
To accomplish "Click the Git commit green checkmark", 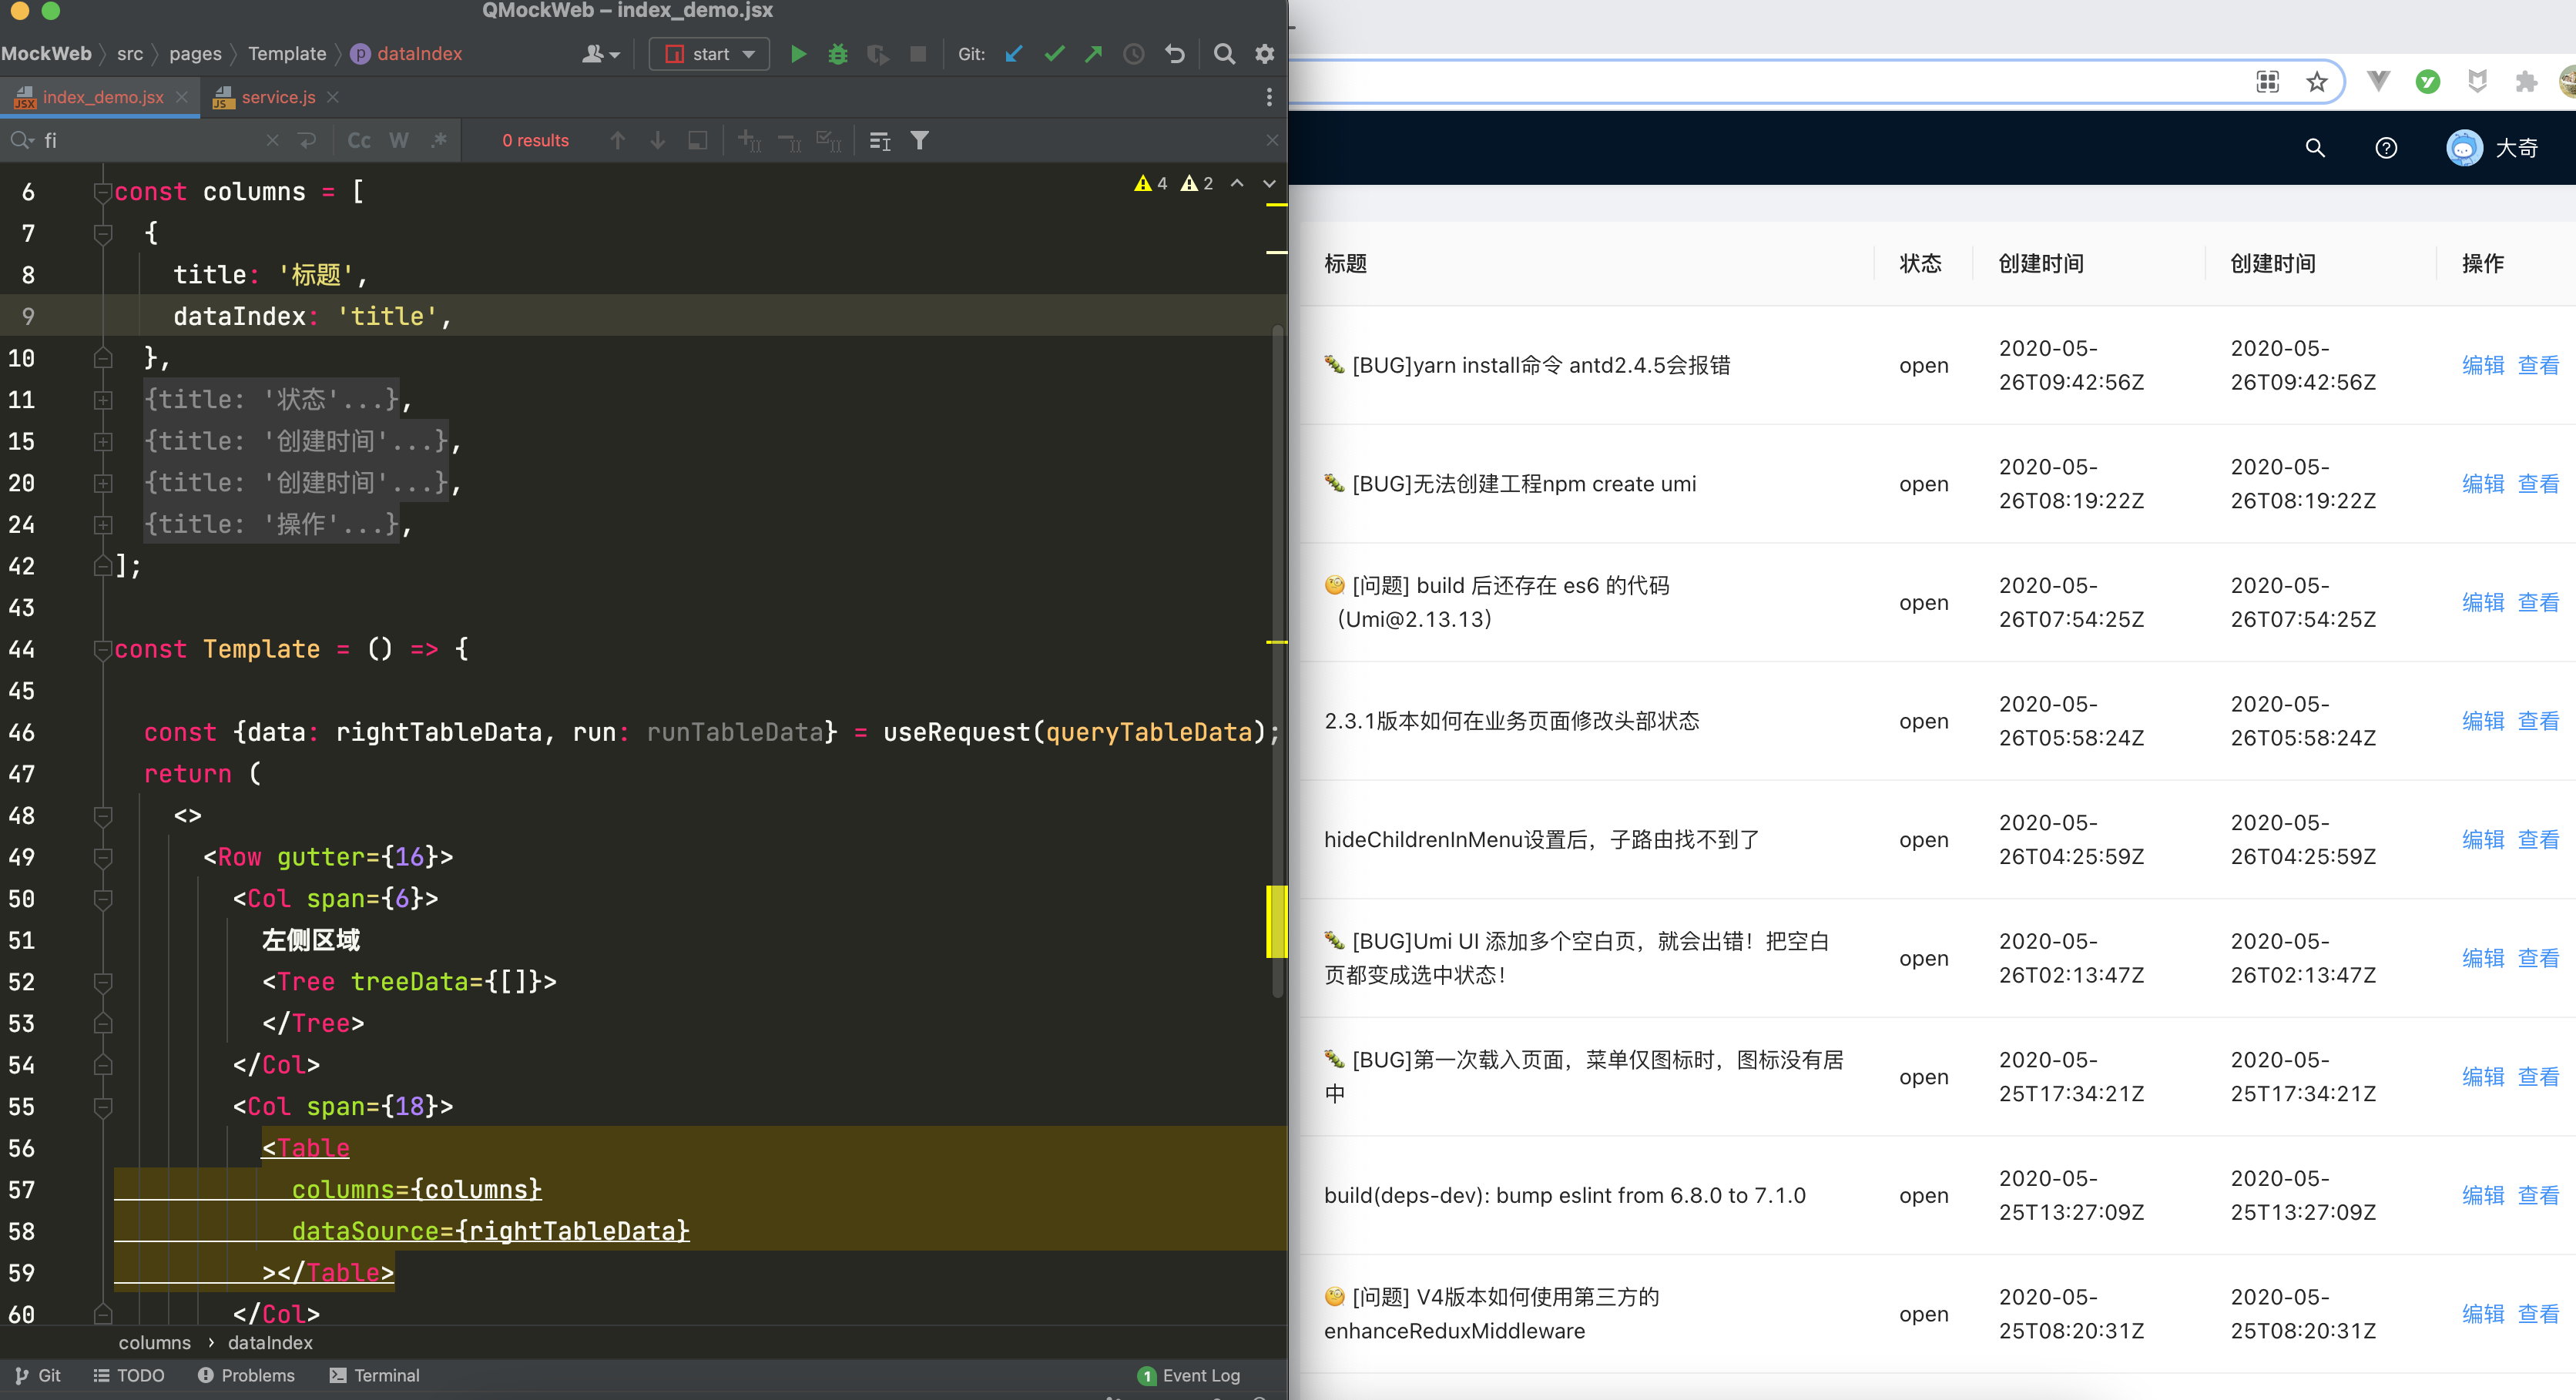I will point(1054,54).
